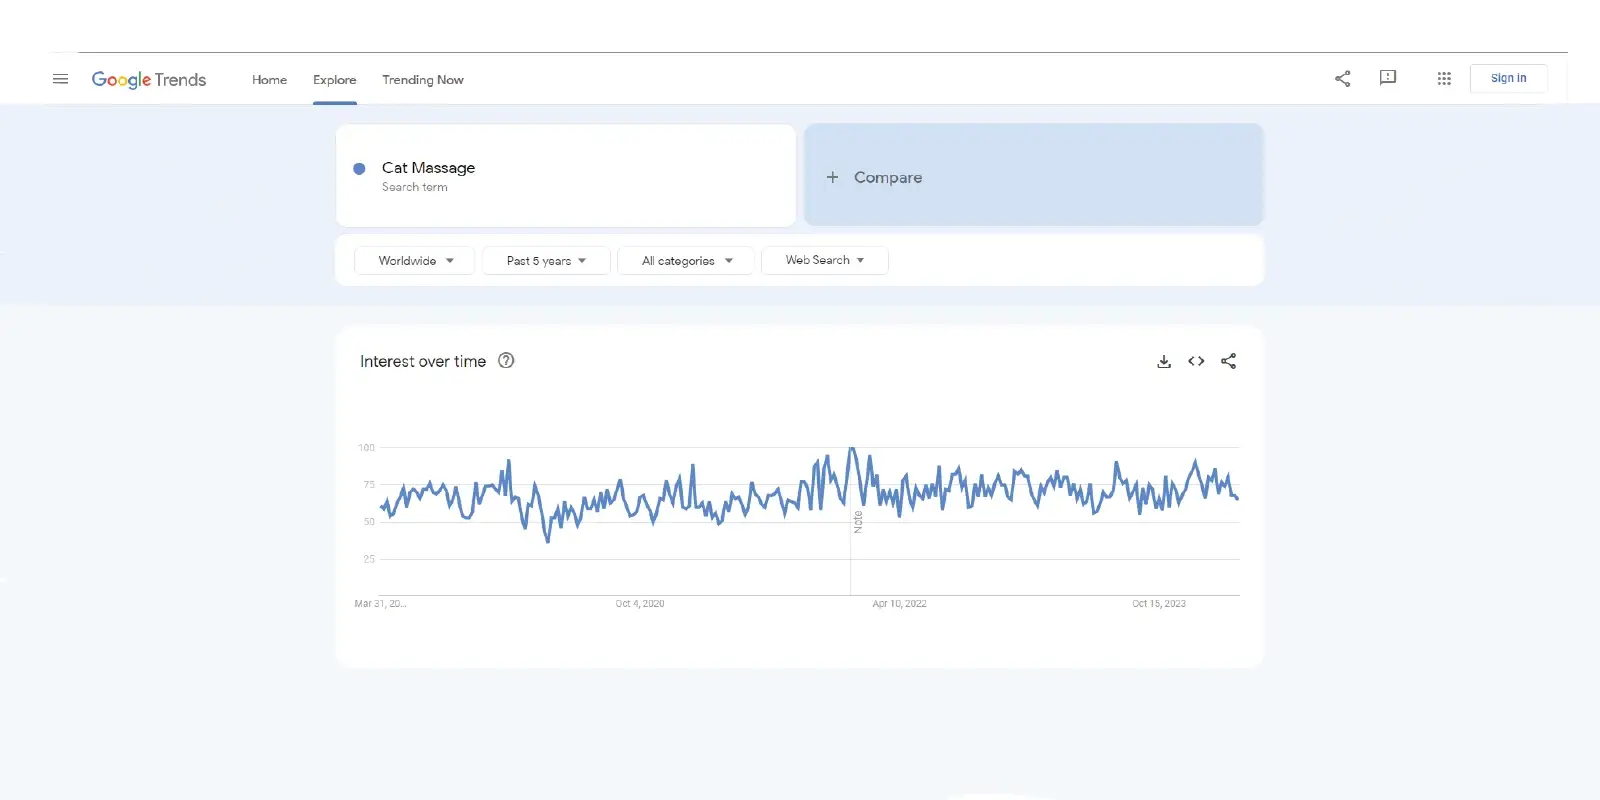Viewport: 1600px width, 800px height.
Task: Expand the Worldwide region dropdown
Action: click(x=415, y=261)
